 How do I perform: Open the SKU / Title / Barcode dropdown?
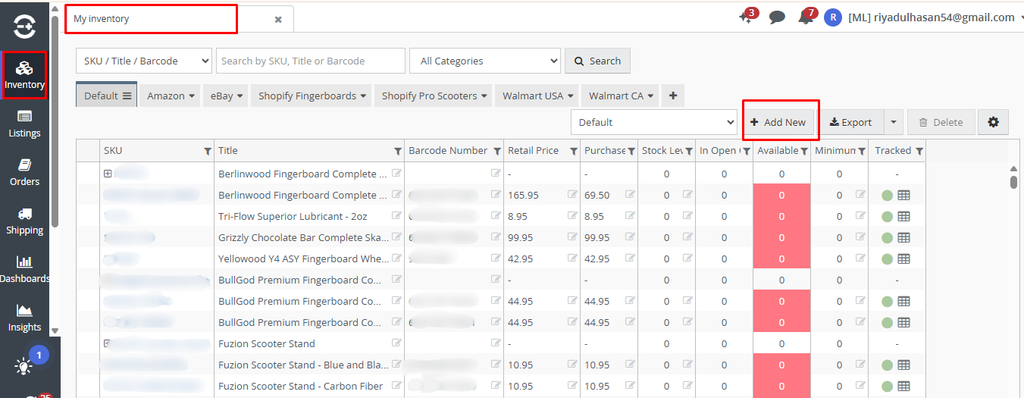click(144, 61)
